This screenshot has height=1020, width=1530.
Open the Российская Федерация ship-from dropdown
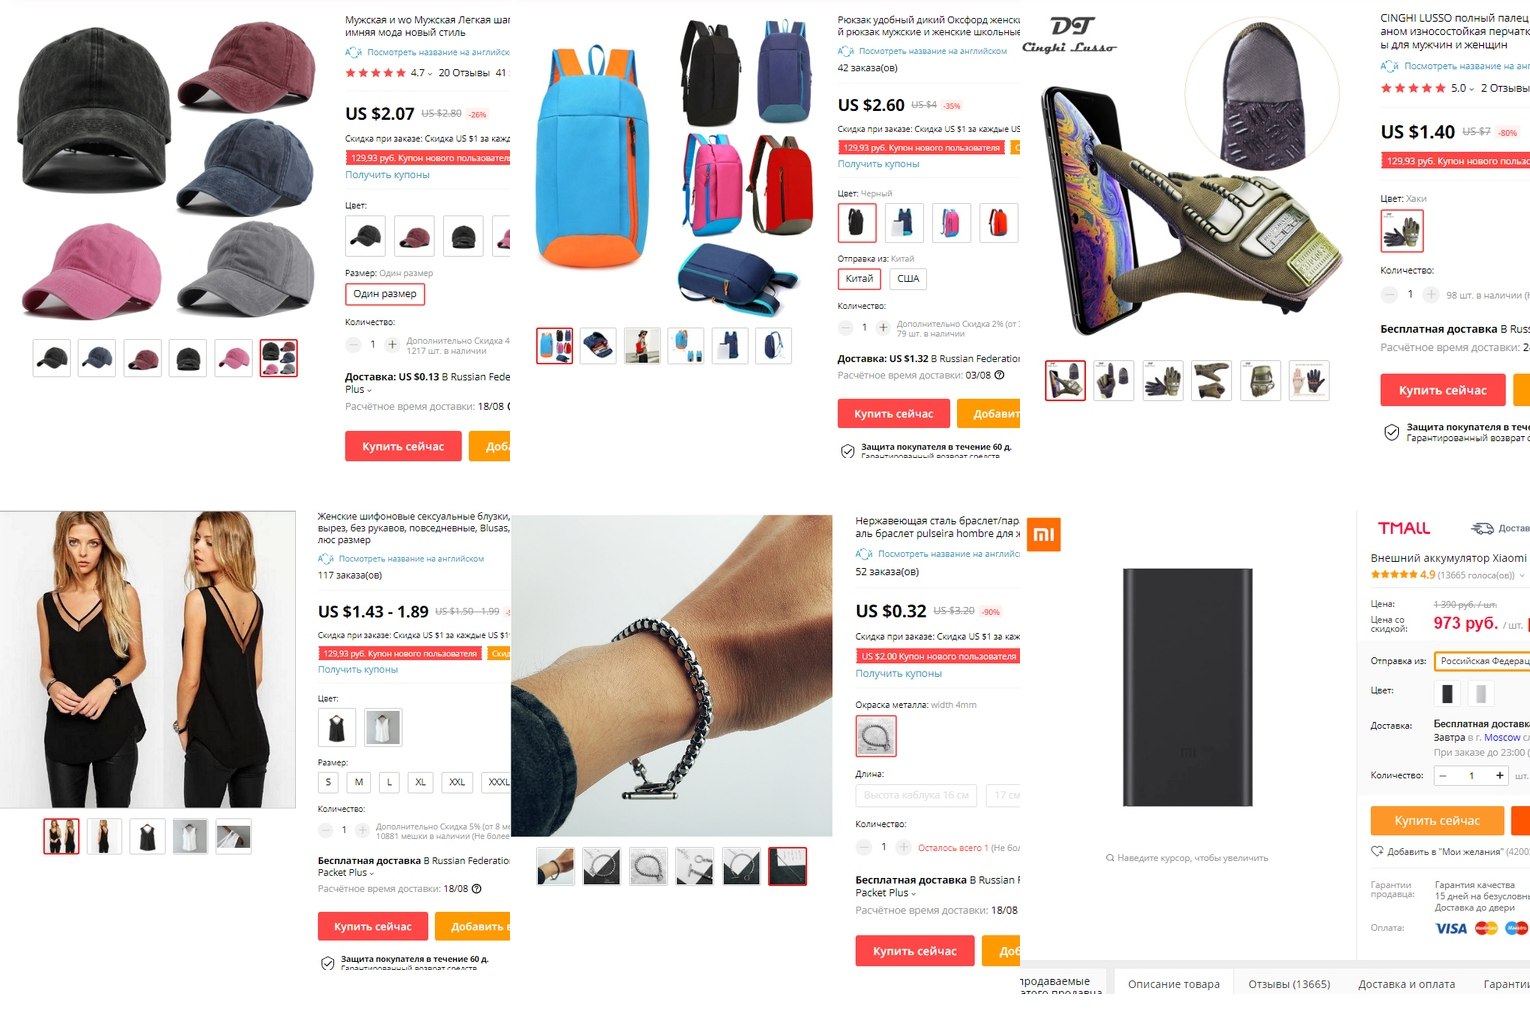[x=1482, y=661]
